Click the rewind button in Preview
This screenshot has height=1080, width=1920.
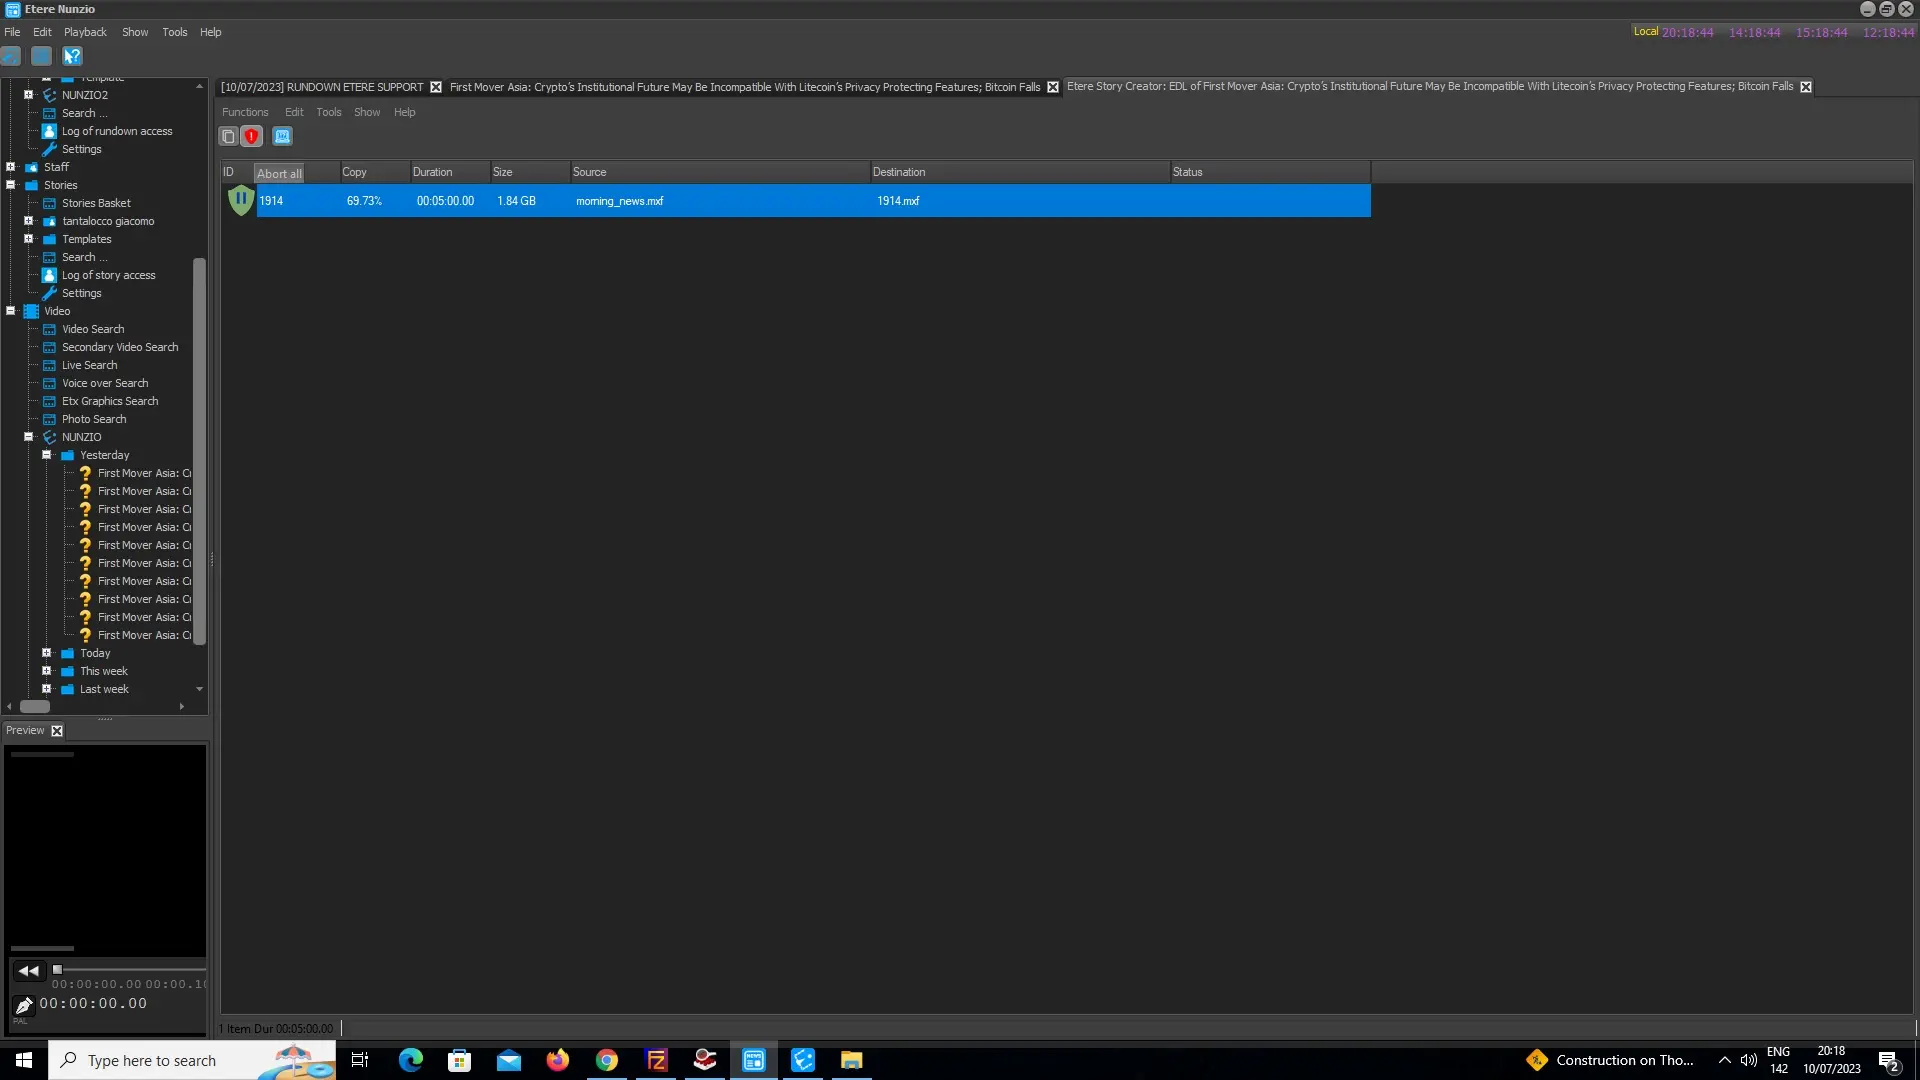[x=28, y=971]
